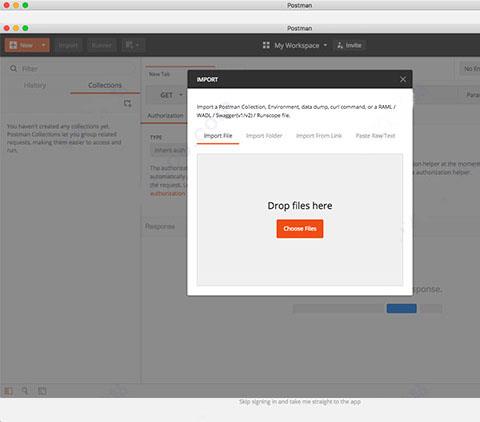Open the Import From Link tab

pos(319,136)
